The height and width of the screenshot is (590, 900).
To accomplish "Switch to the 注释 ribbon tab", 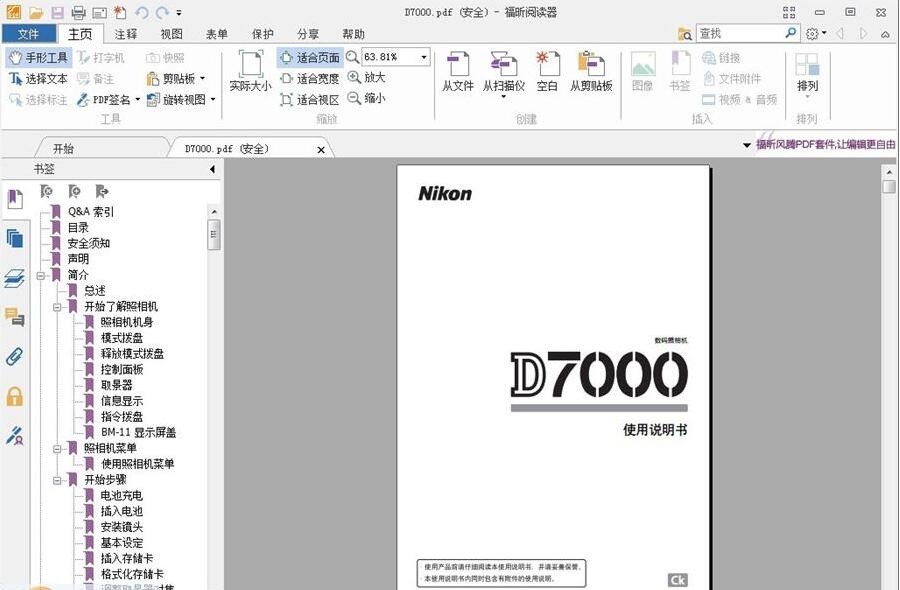I will [x=124, y=33].
